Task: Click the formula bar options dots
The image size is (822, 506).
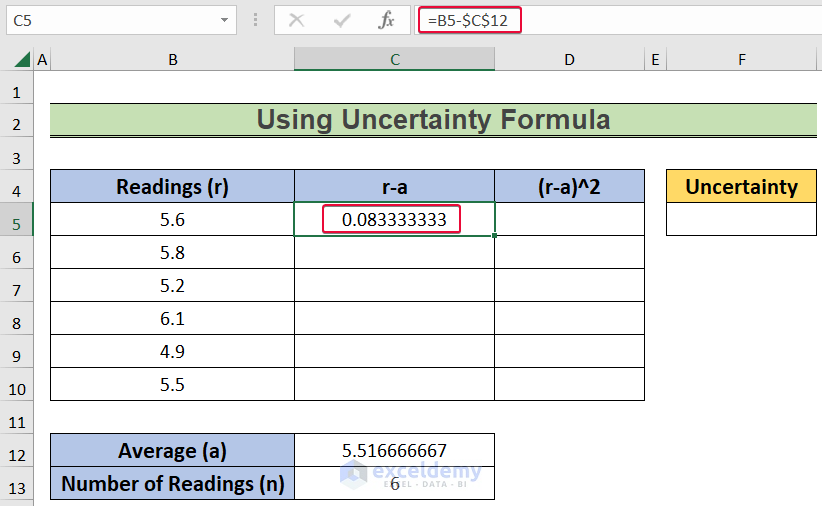Action: click(x=255, y=20)
